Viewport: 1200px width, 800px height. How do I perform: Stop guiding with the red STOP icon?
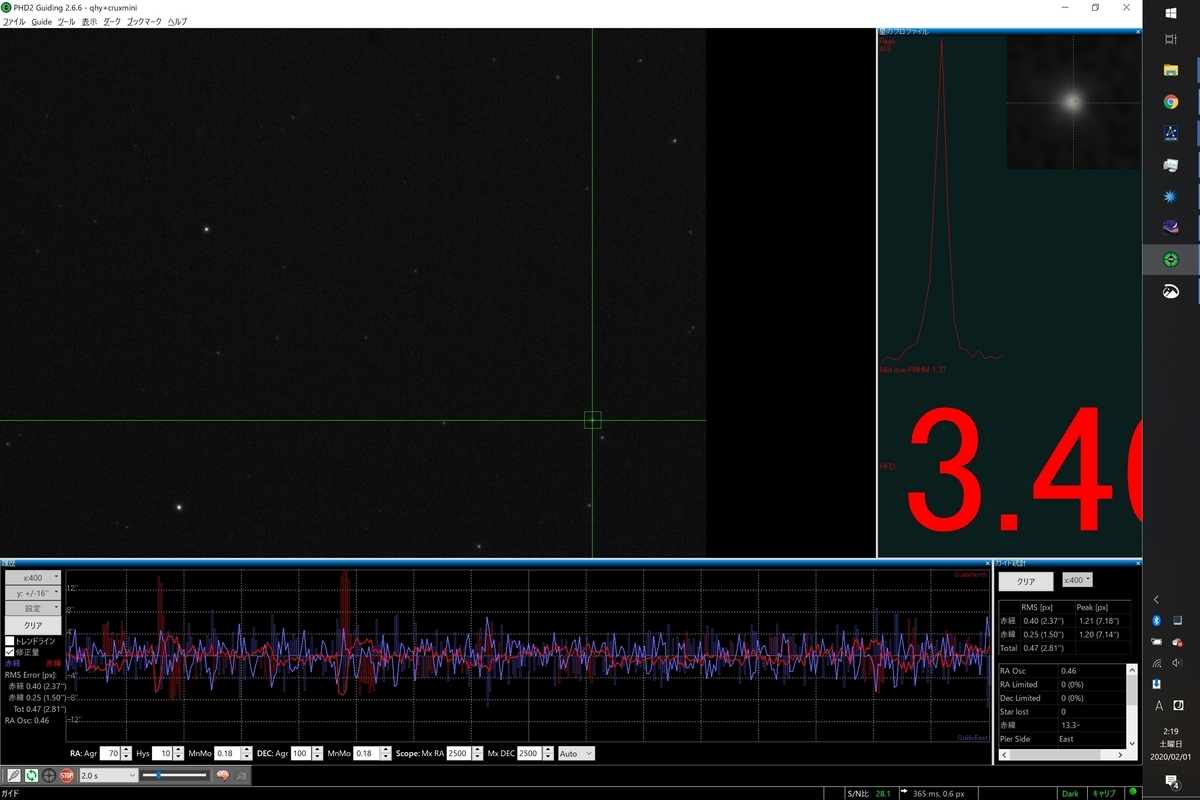pyautogui.click(x=67, y=775)
